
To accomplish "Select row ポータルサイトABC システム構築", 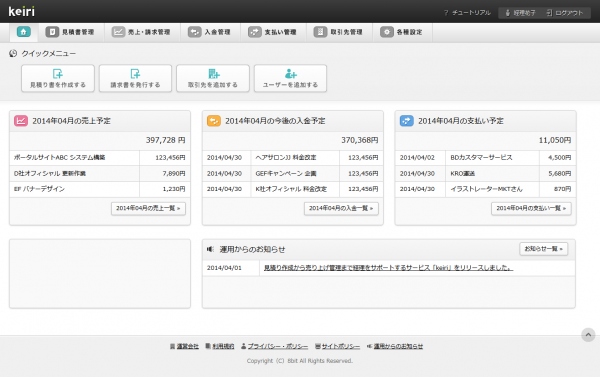I will click(x=100, y=157).
